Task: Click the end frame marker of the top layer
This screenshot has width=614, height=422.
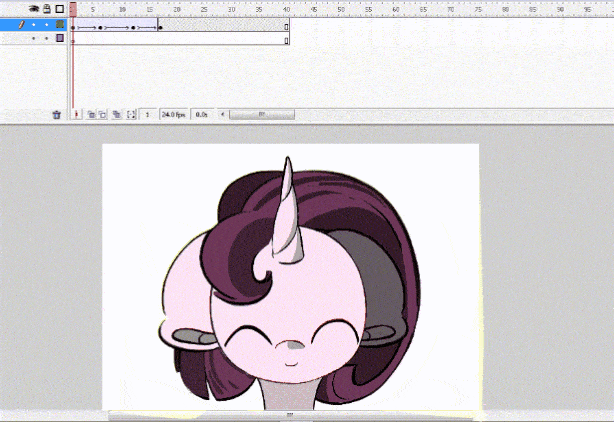Action: 287,27
